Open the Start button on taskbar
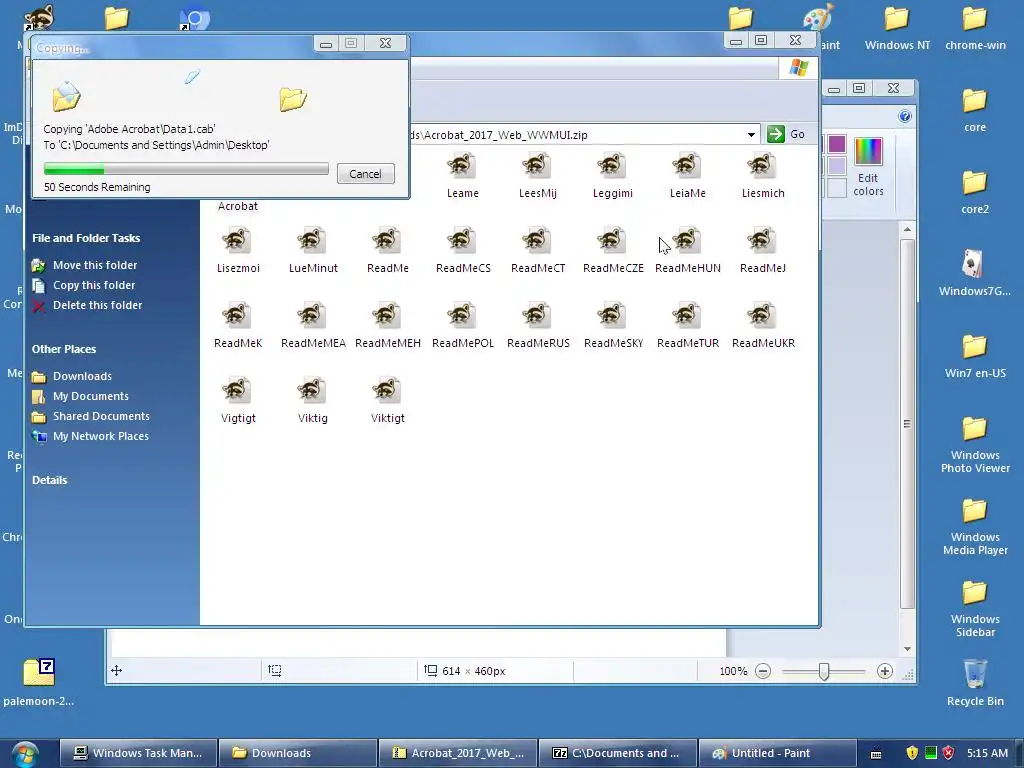 tap(24, 754)
